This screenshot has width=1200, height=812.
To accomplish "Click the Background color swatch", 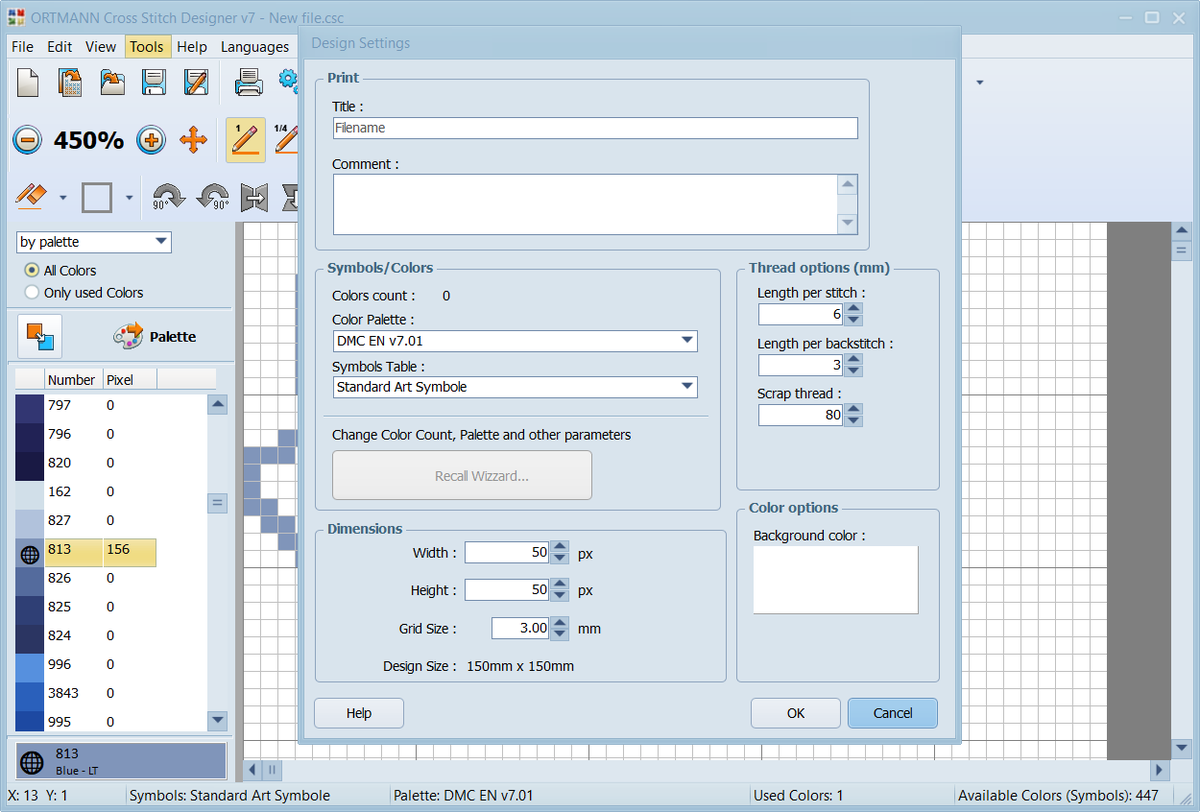I will click(x=835, y=579).
